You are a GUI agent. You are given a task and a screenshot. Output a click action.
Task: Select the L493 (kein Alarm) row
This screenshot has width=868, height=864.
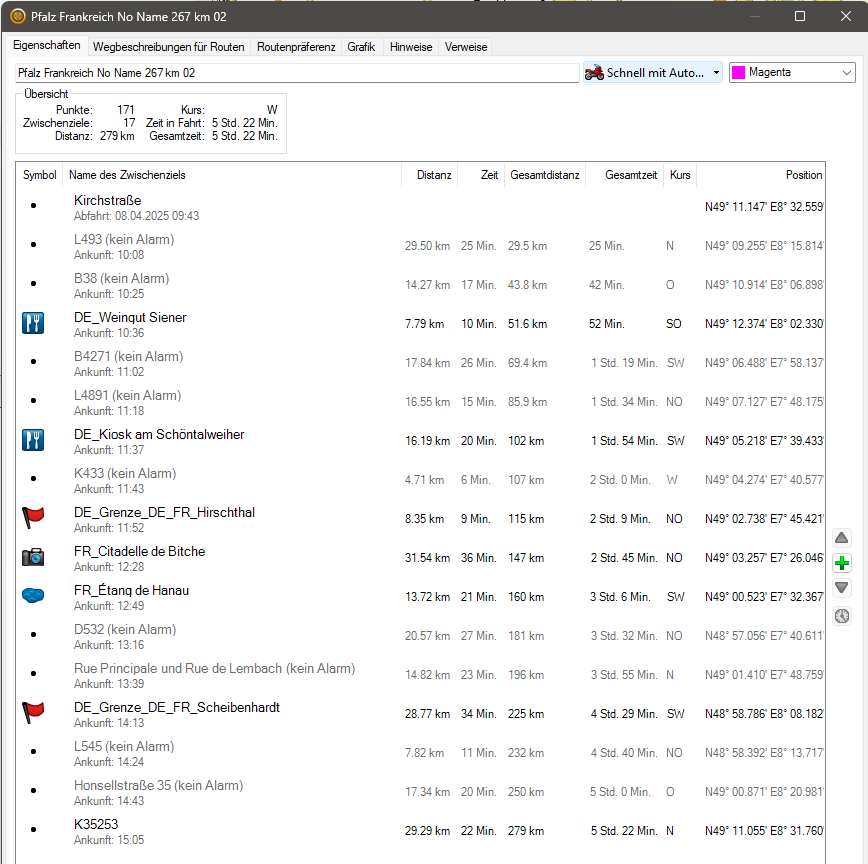(420, 246)
